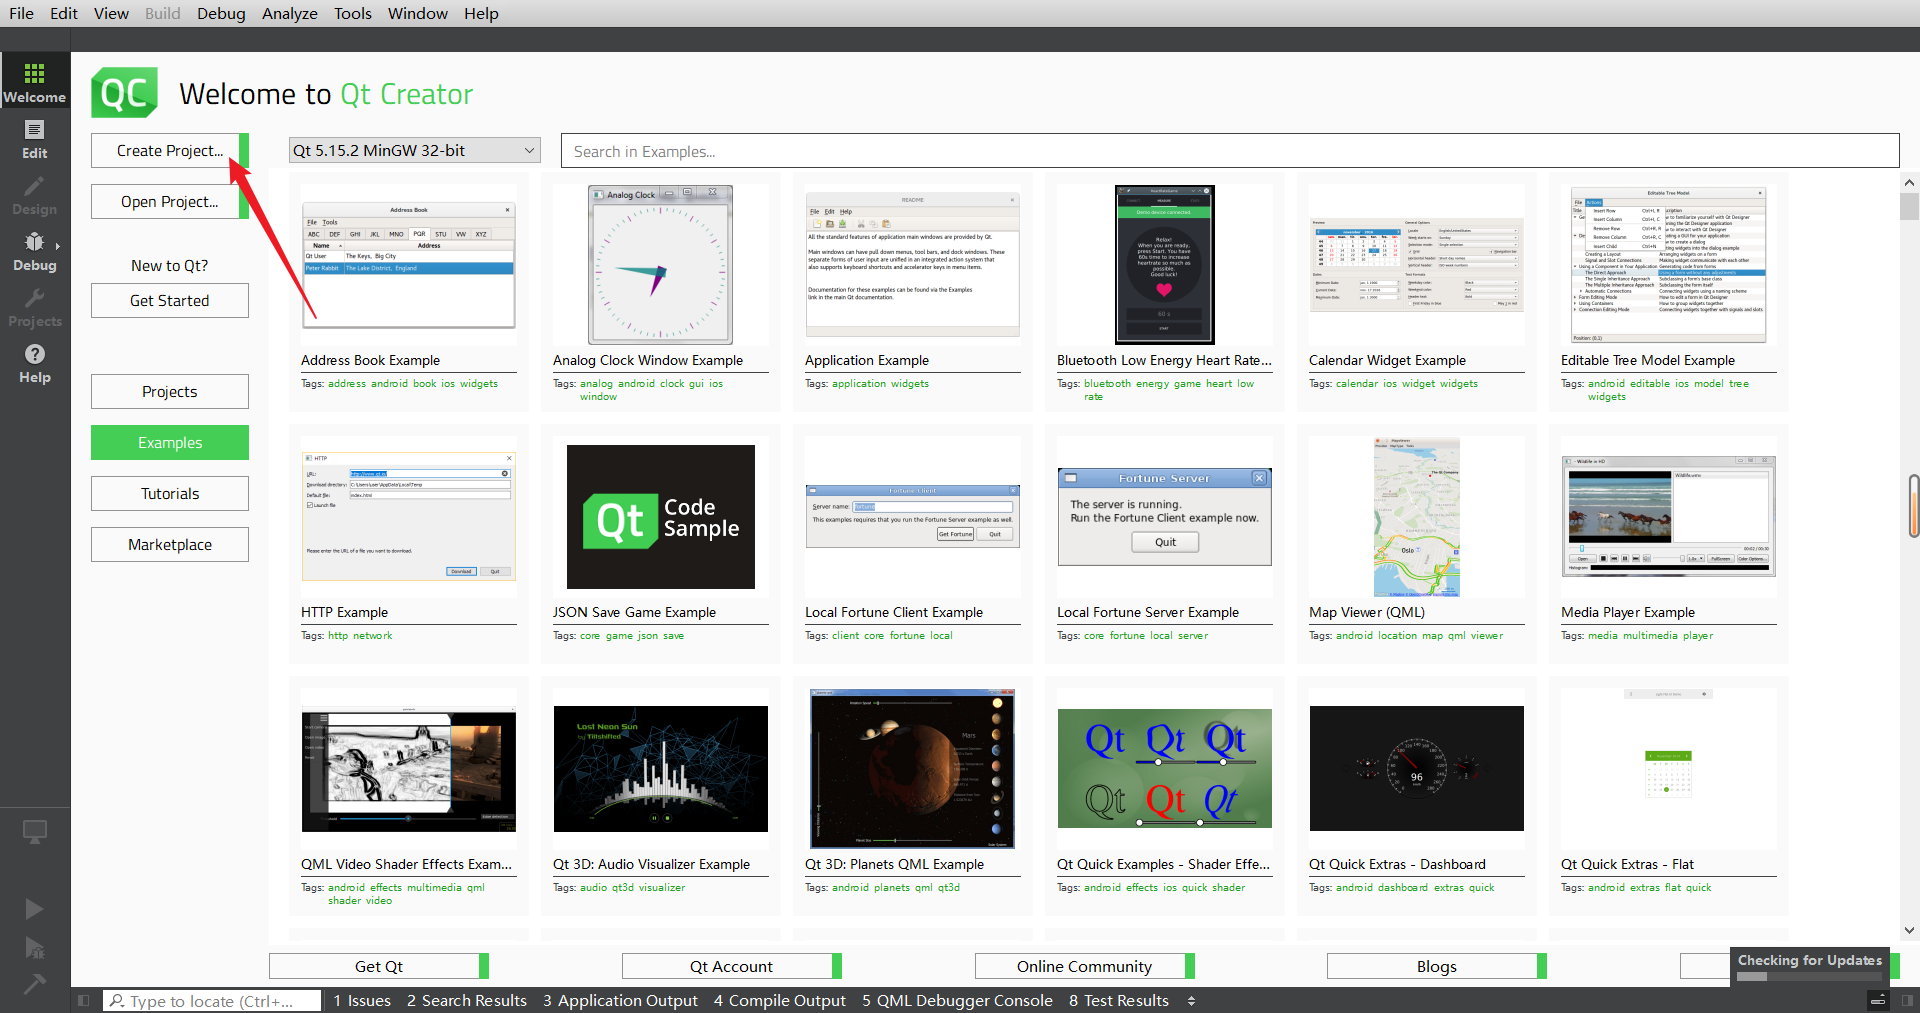Open Help mode in sidebar
Screen dimensions: 1920x1013
click(x=35, y=363)
